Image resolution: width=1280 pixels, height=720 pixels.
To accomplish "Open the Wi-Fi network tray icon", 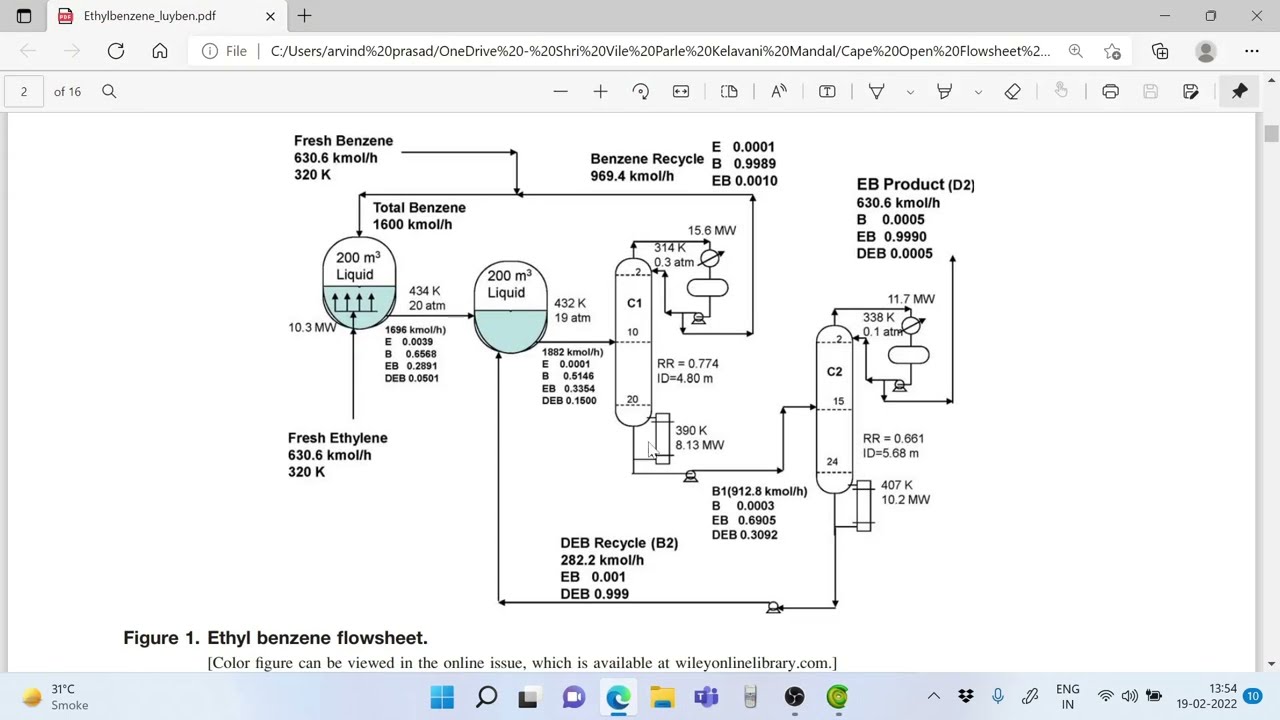I will (x=1105, y=697).
